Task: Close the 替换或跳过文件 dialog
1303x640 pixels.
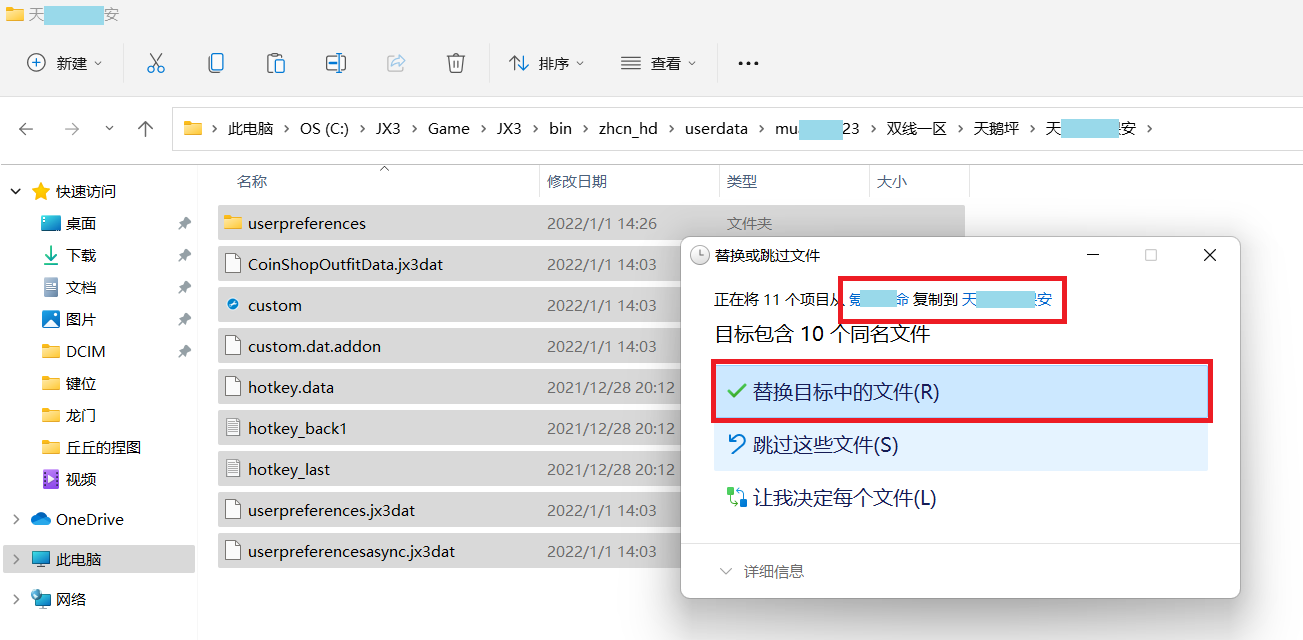Action: pos(1209,255)
